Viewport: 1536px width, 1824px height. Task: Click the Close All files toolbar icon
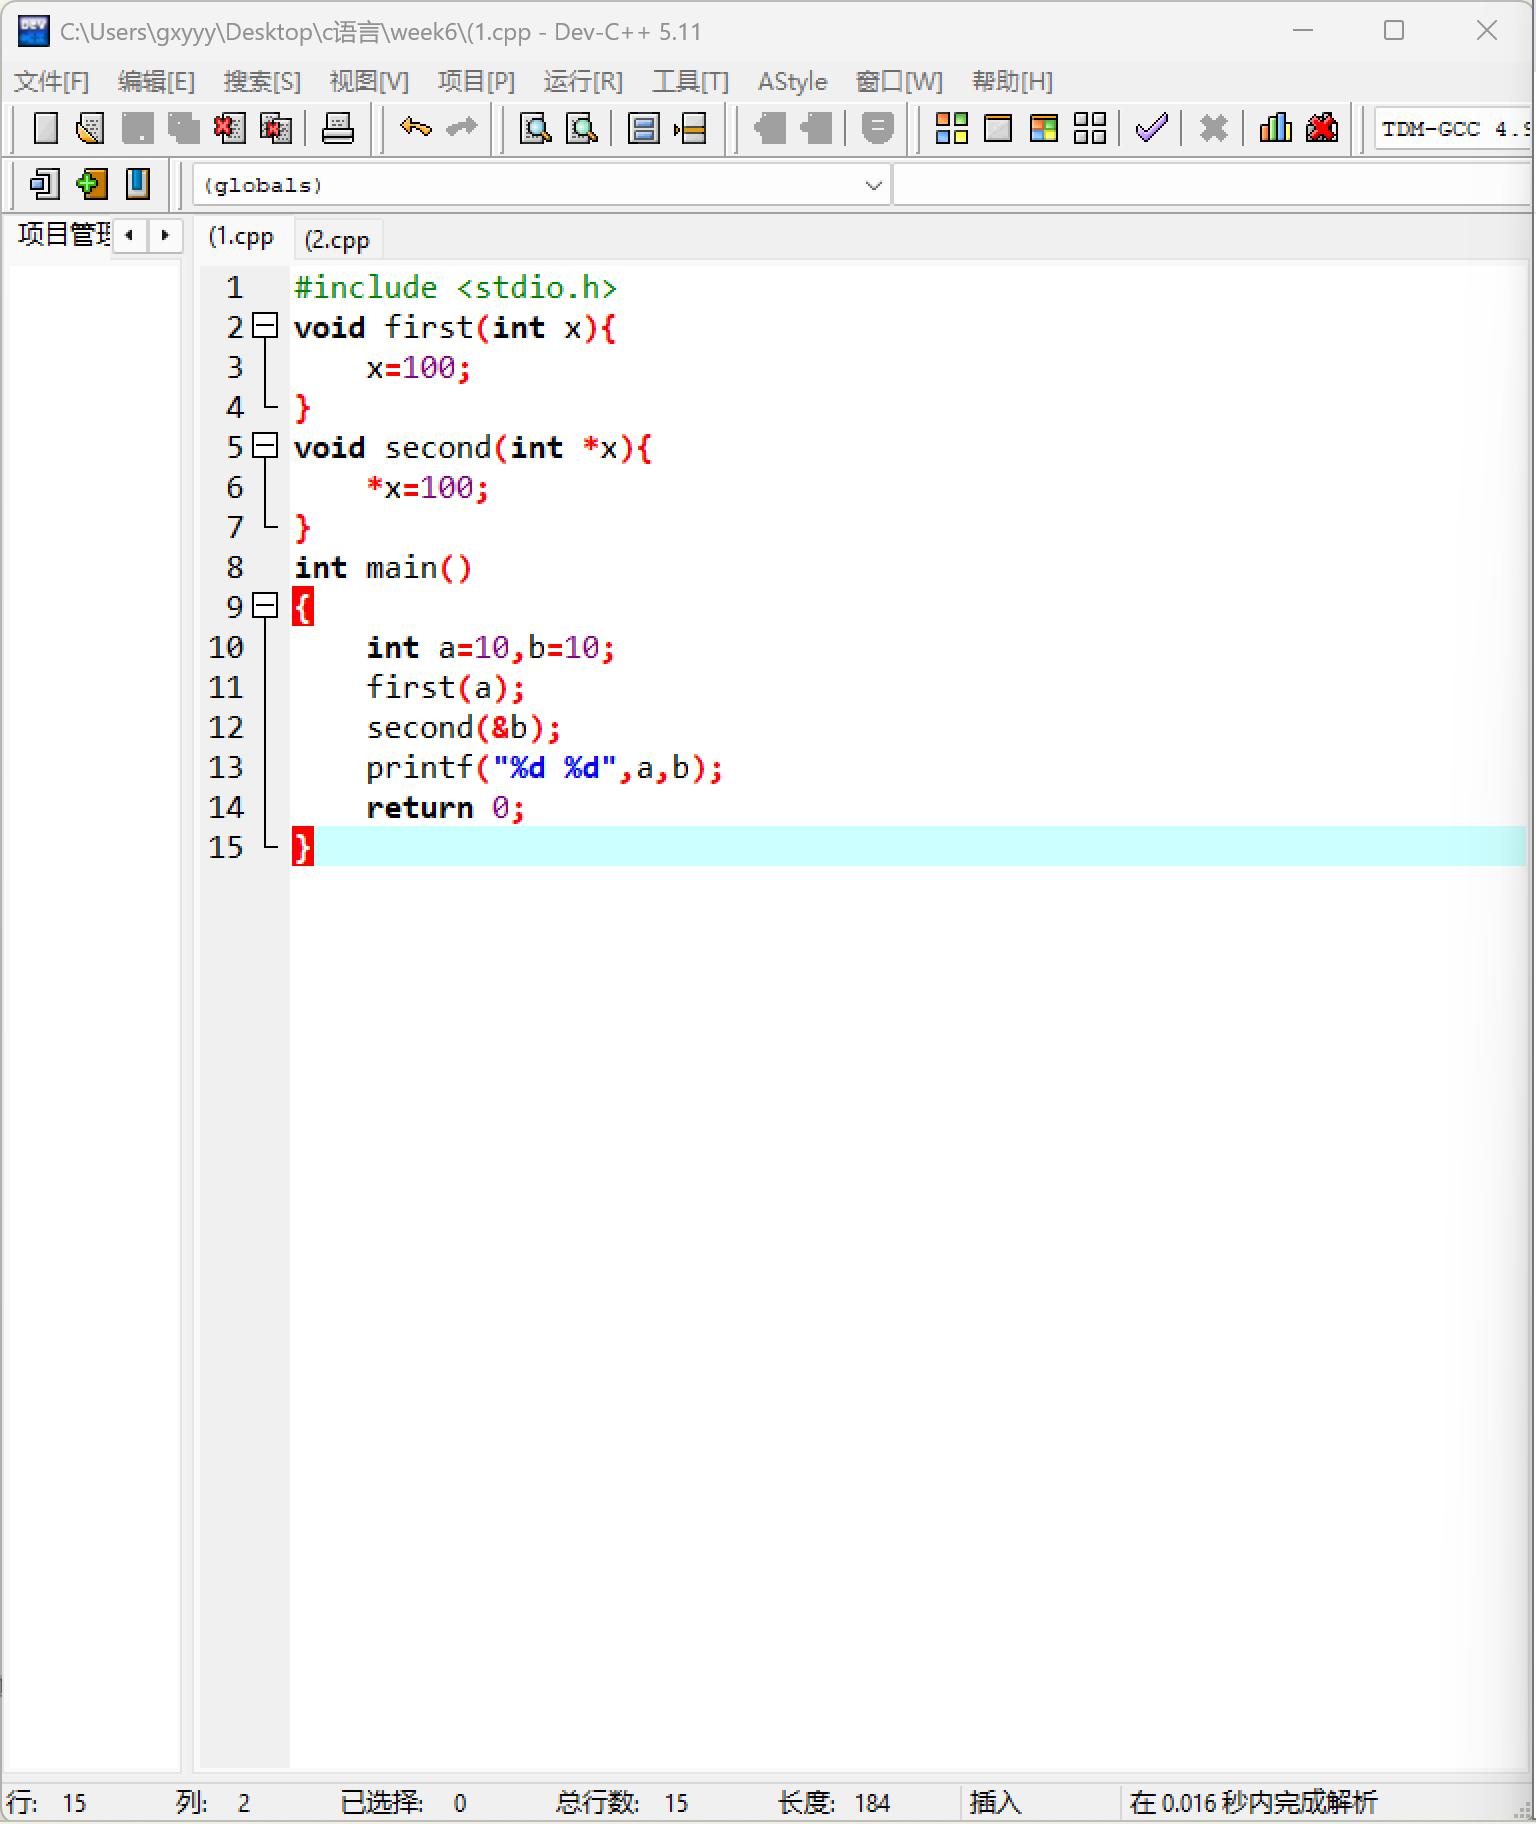(275, 128)
